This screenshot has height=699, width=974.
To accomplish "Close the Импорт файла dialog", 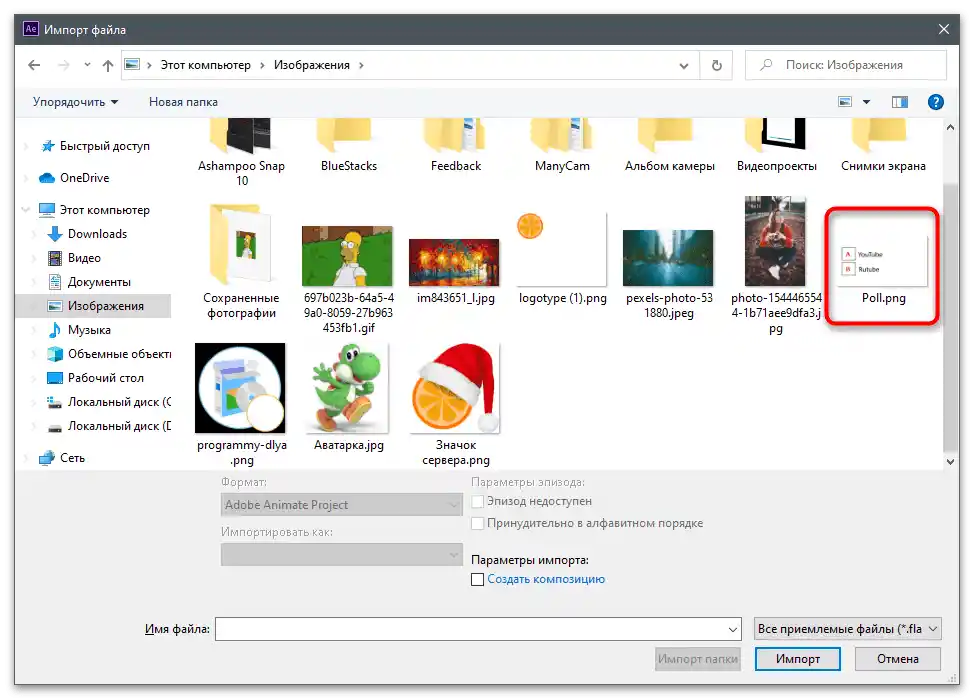I will pyautogui.click(x=944, y=29).
